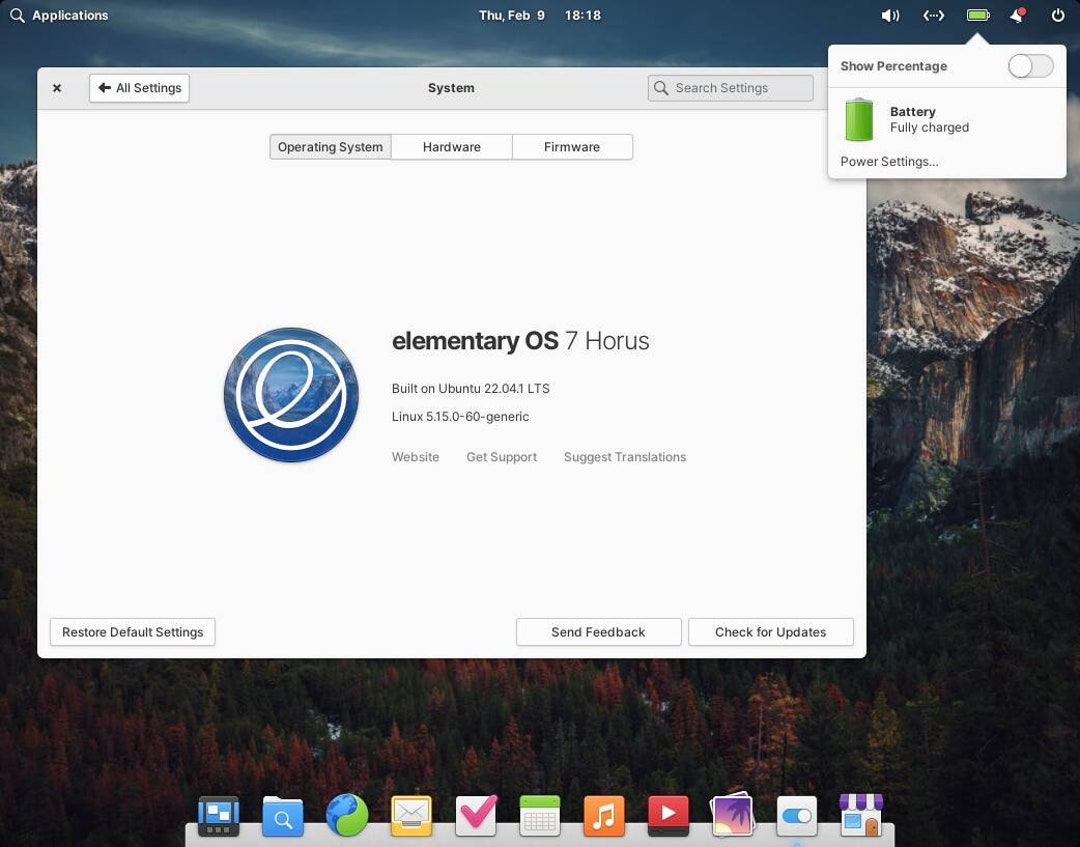
Task: Launch the Music app in the dock
Action: (604, 816)
